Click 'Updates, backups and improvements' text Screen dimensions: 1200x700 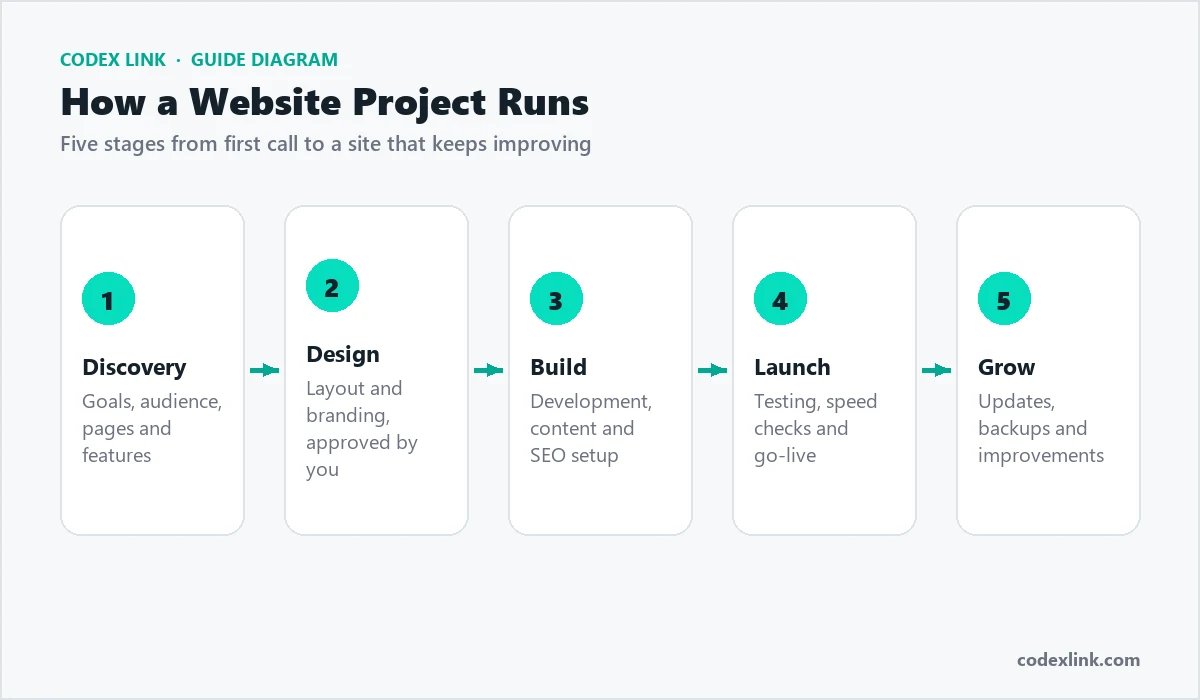coord(1041,428)
